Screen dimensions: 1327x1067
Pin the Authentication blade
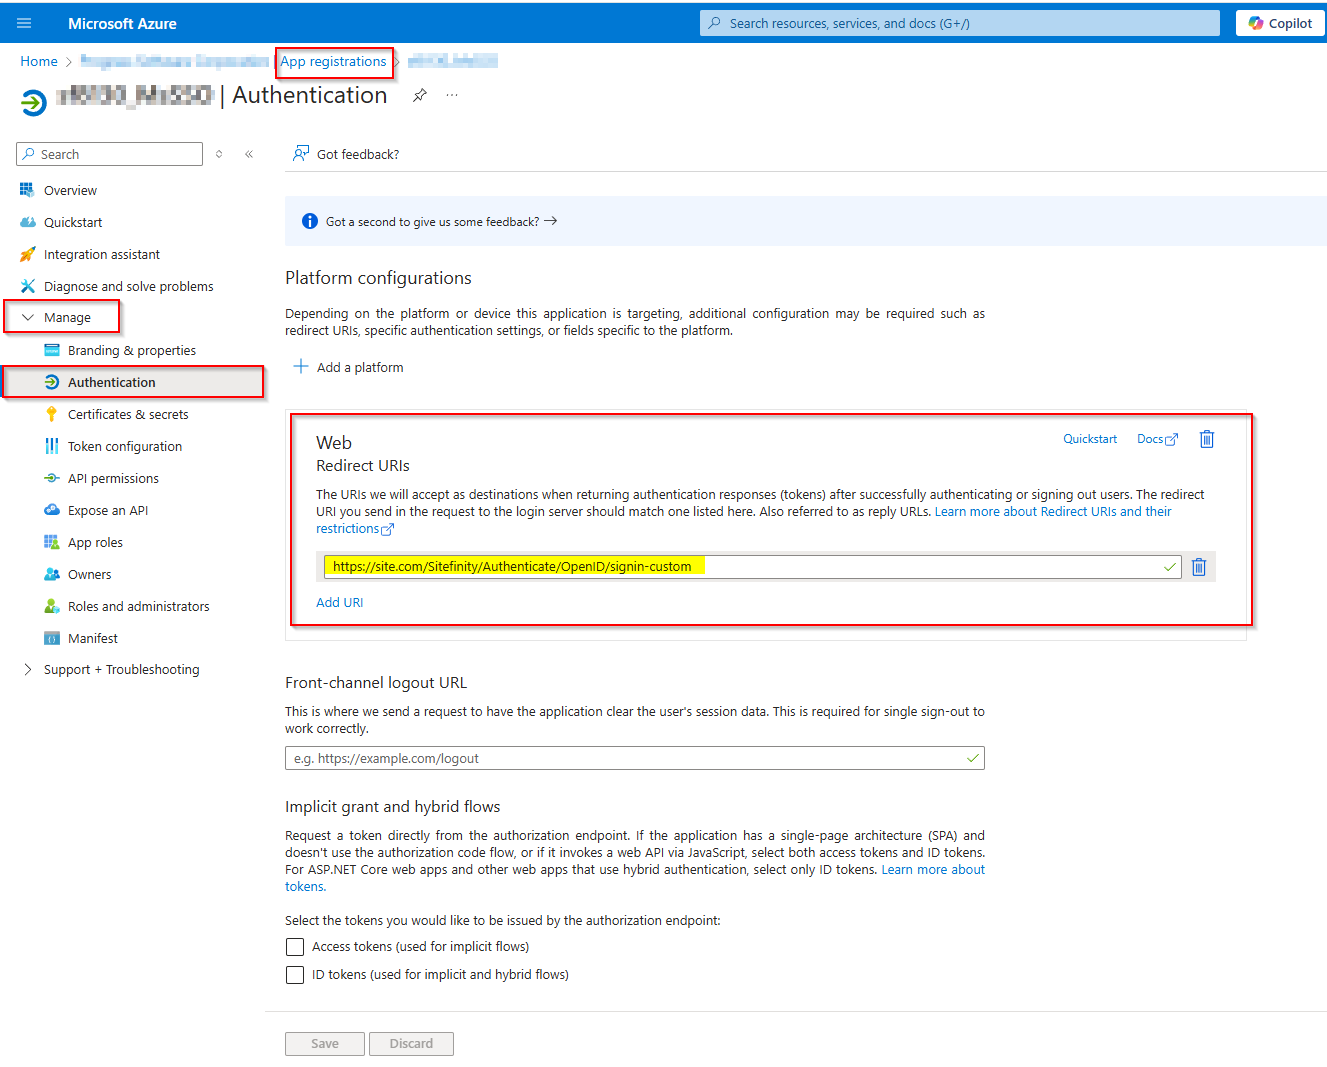(420, 95)
